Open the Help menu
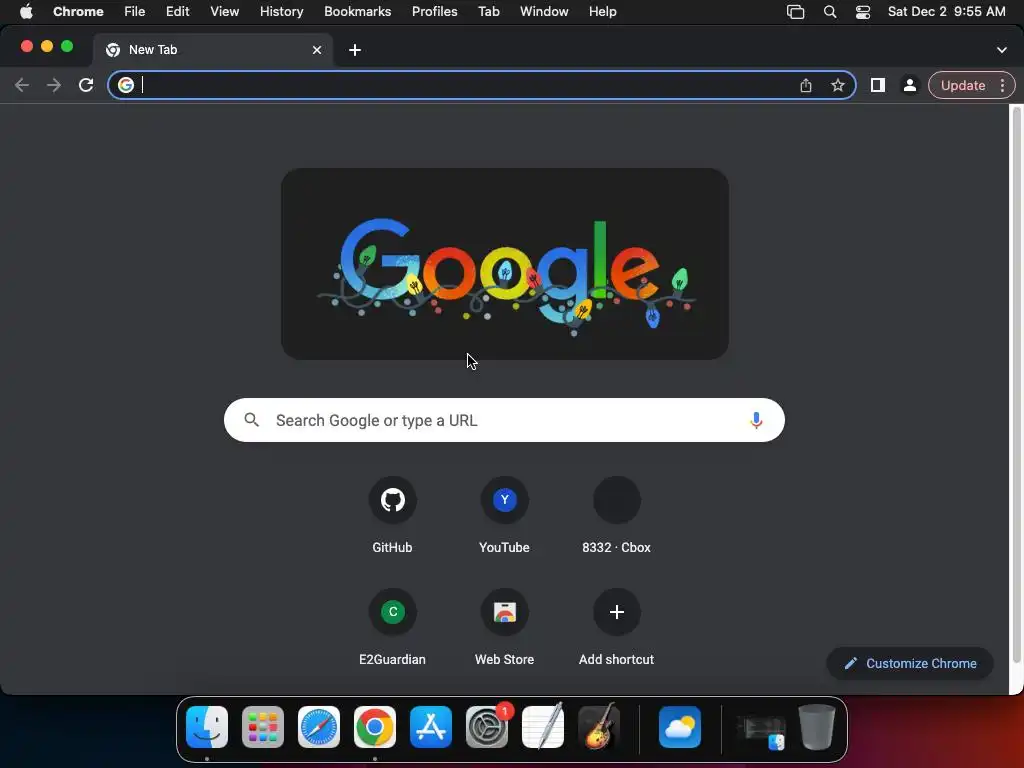Image resolution: width=1024 pixels, height=768 pixels. click(602, 11)
